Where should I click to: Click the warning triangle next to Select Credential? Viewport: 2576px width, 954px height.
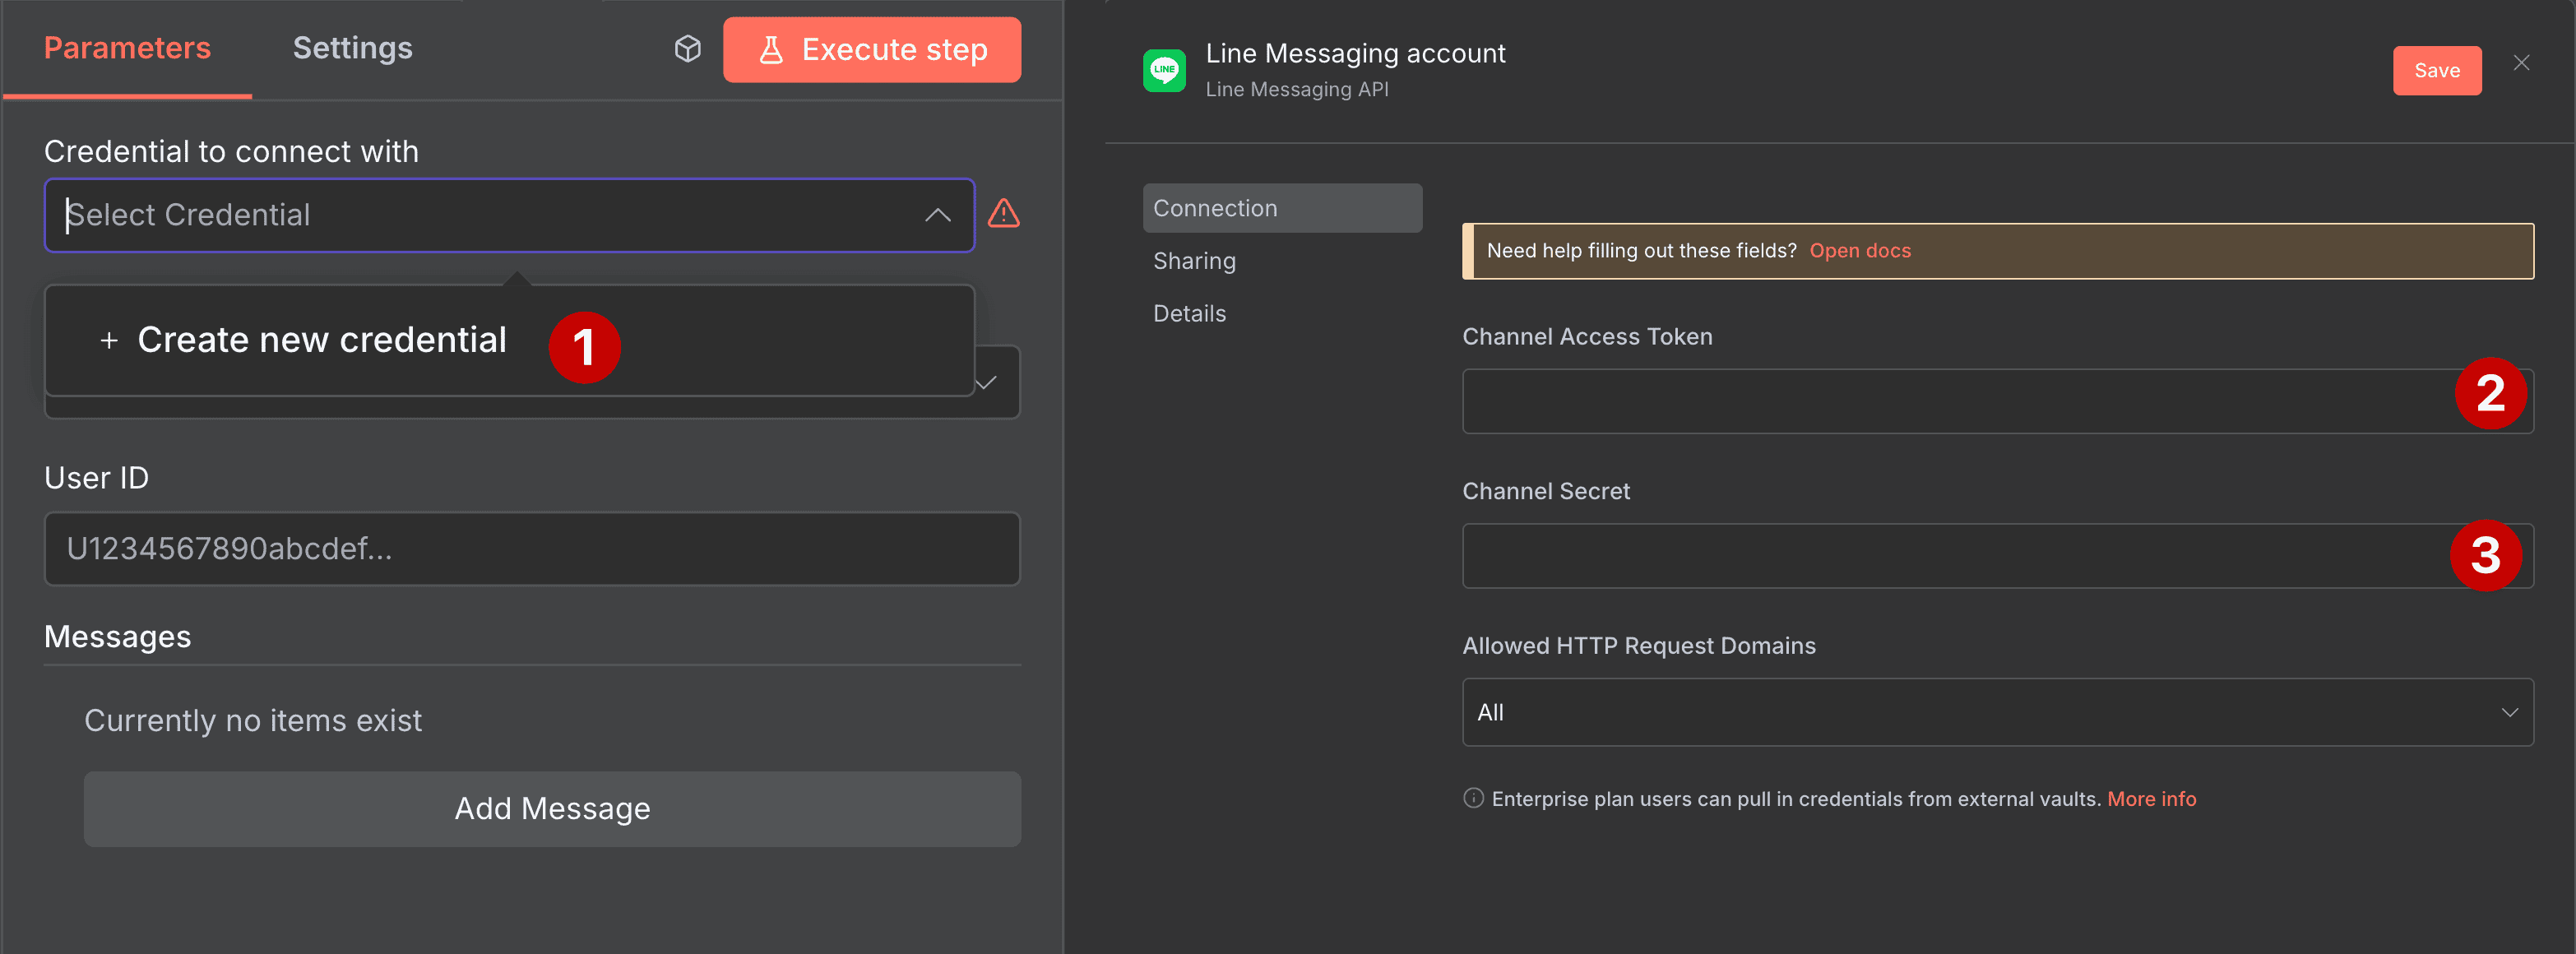coord(1004,214)
